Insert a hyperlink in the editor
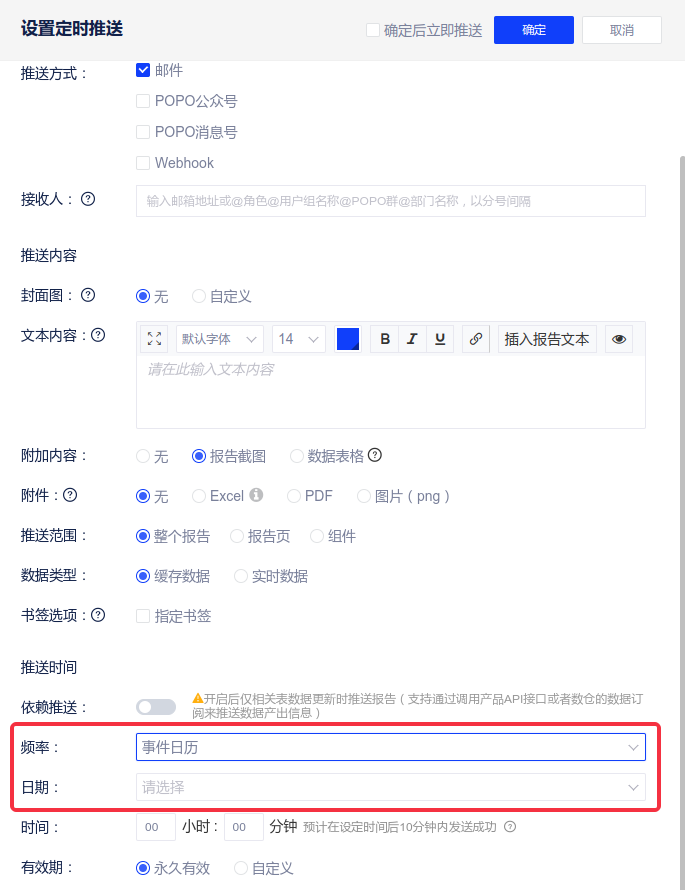The width and height of the screenshot is (685, 890). [477, 339]
